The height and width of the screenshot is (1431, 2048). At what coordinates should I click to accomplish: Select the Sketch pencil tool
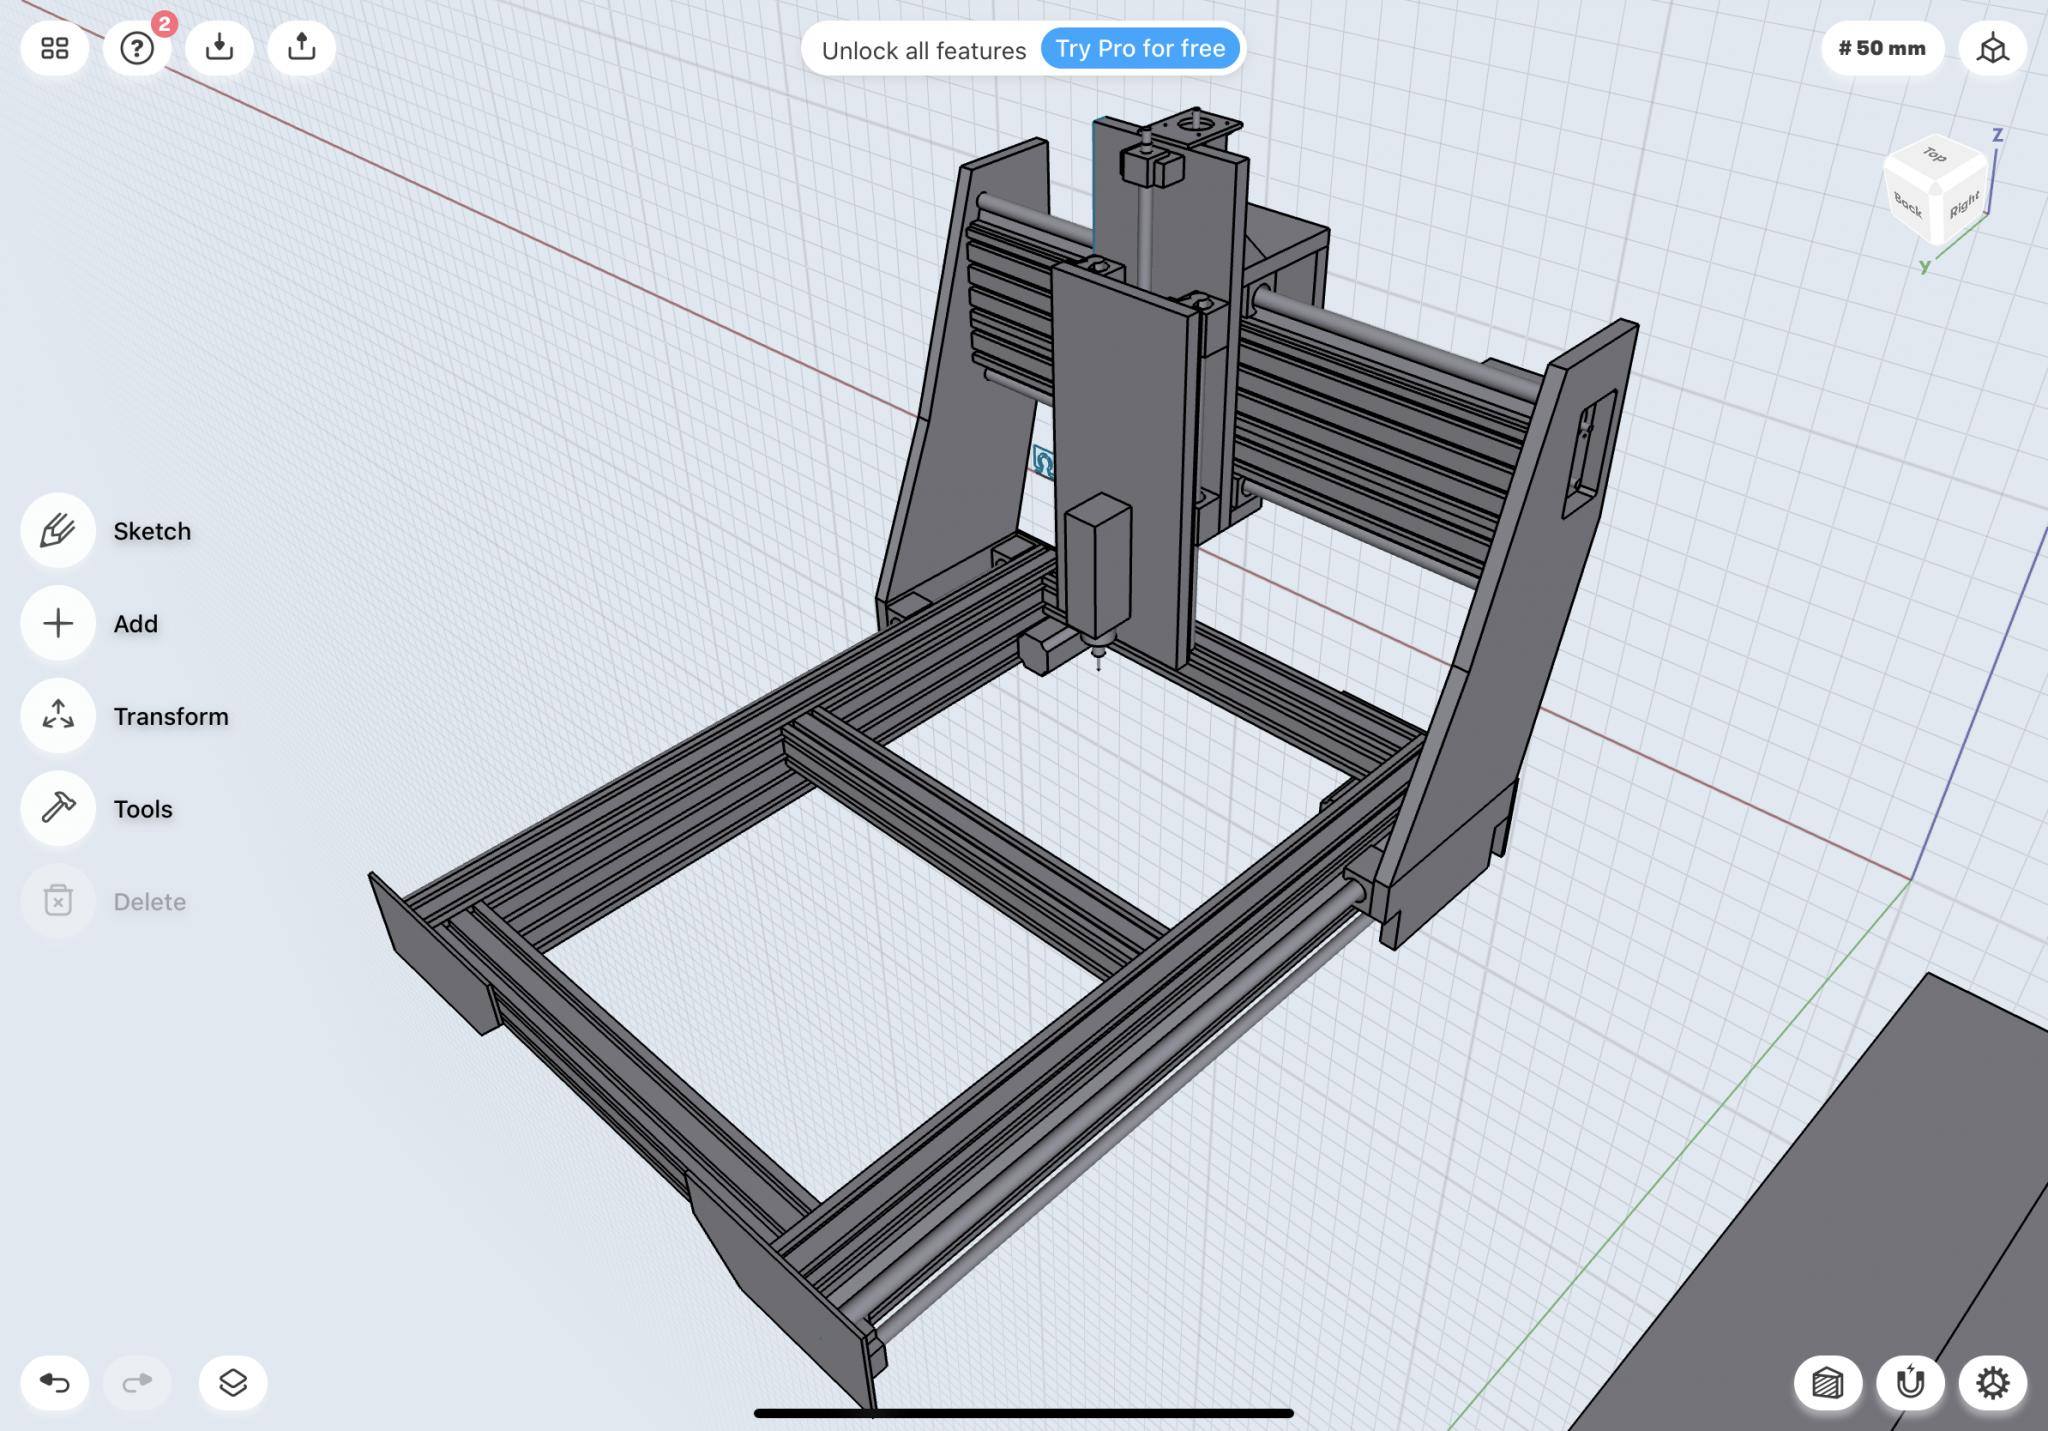(58, 531)
